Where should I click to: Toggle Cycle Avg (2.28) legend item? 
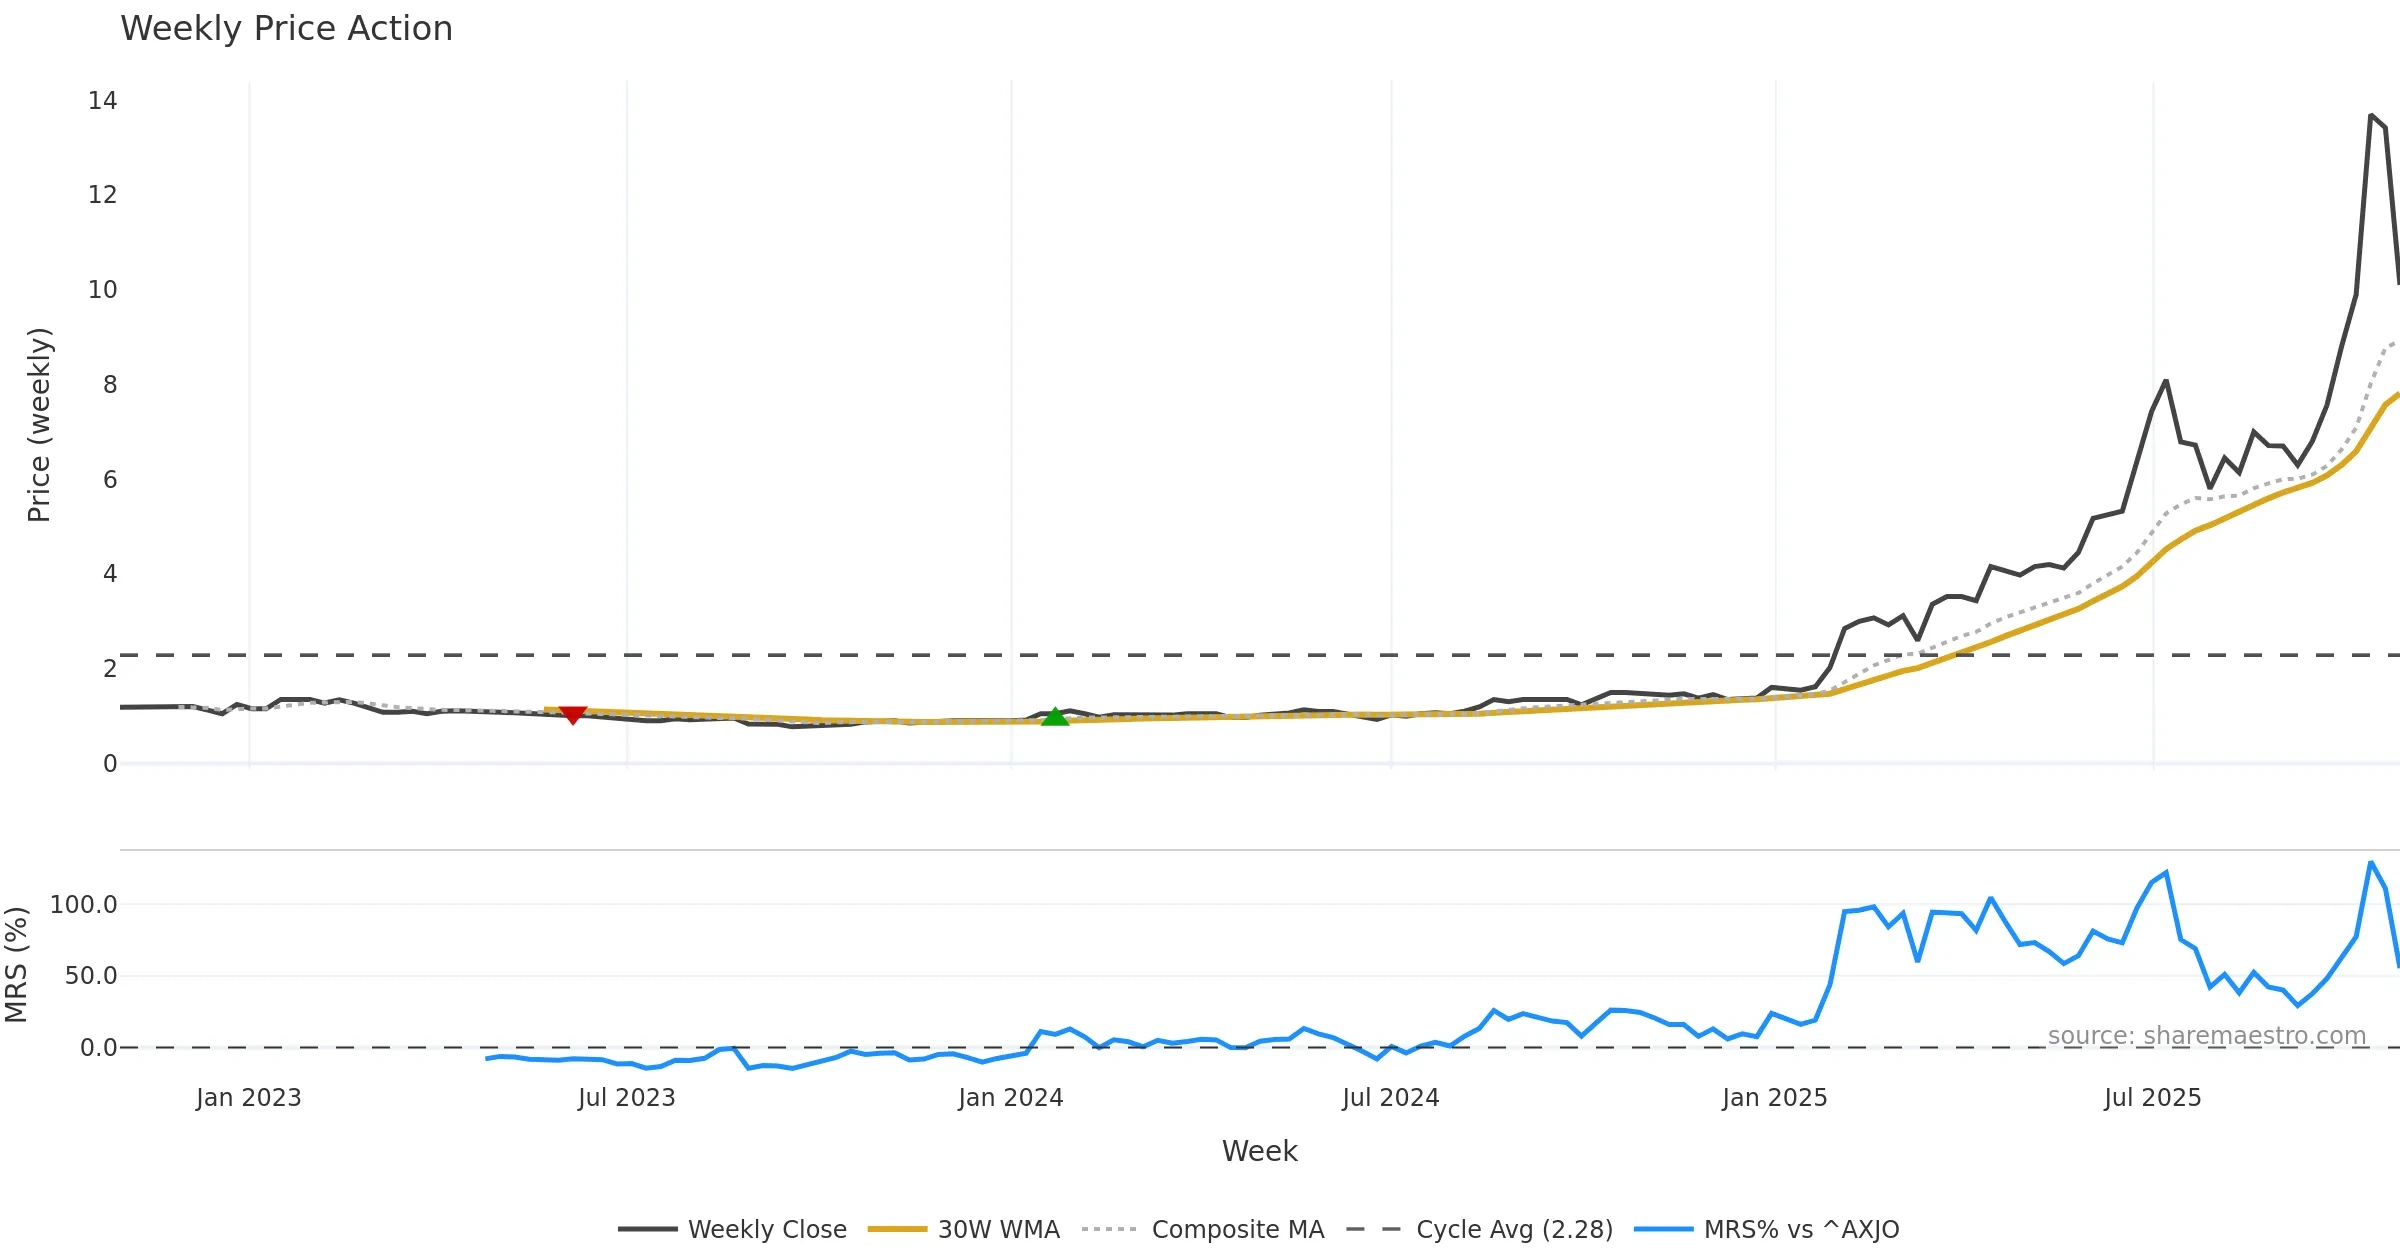[1514, 1229]
